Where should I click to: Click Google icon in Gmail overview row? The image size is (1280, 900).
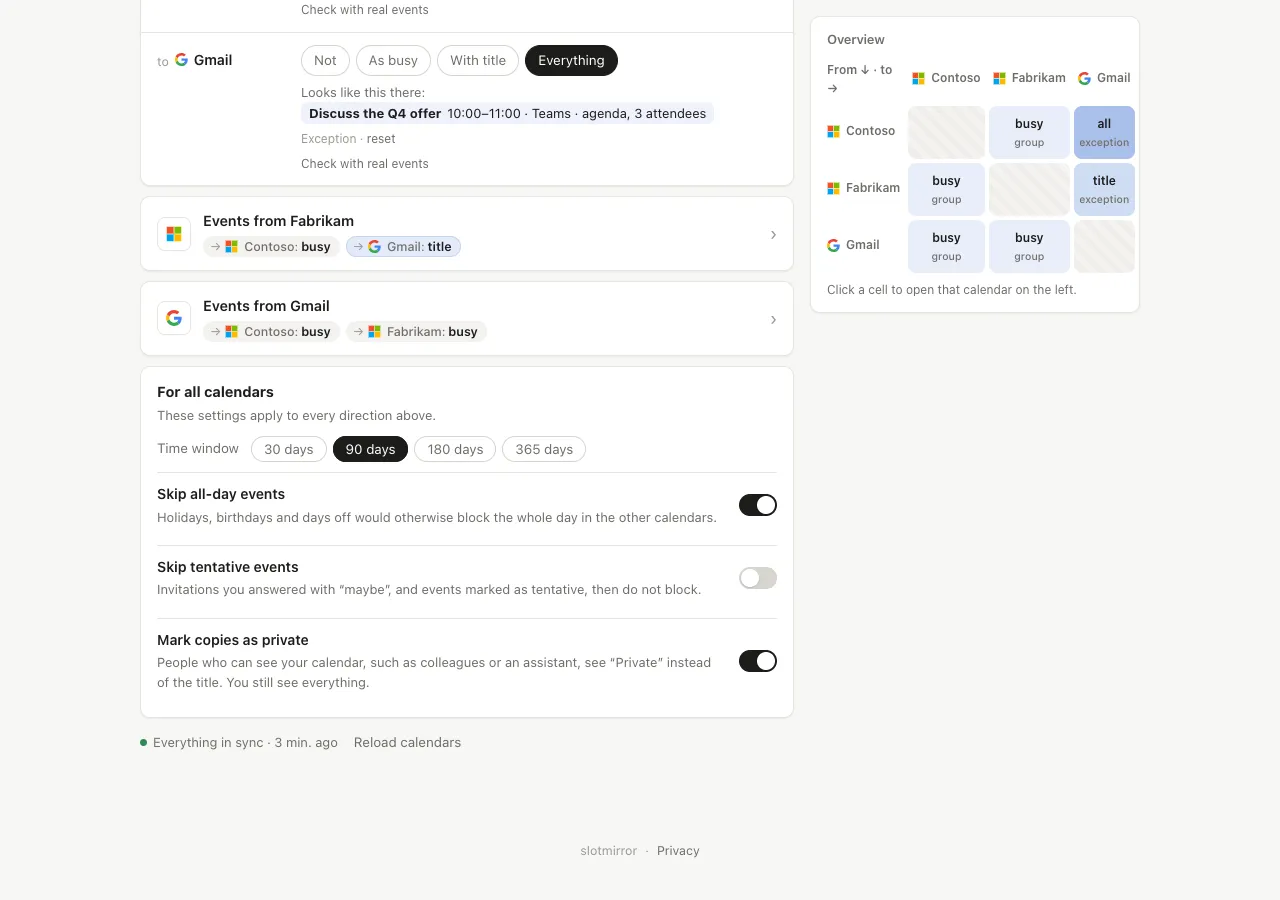point(834,245)
